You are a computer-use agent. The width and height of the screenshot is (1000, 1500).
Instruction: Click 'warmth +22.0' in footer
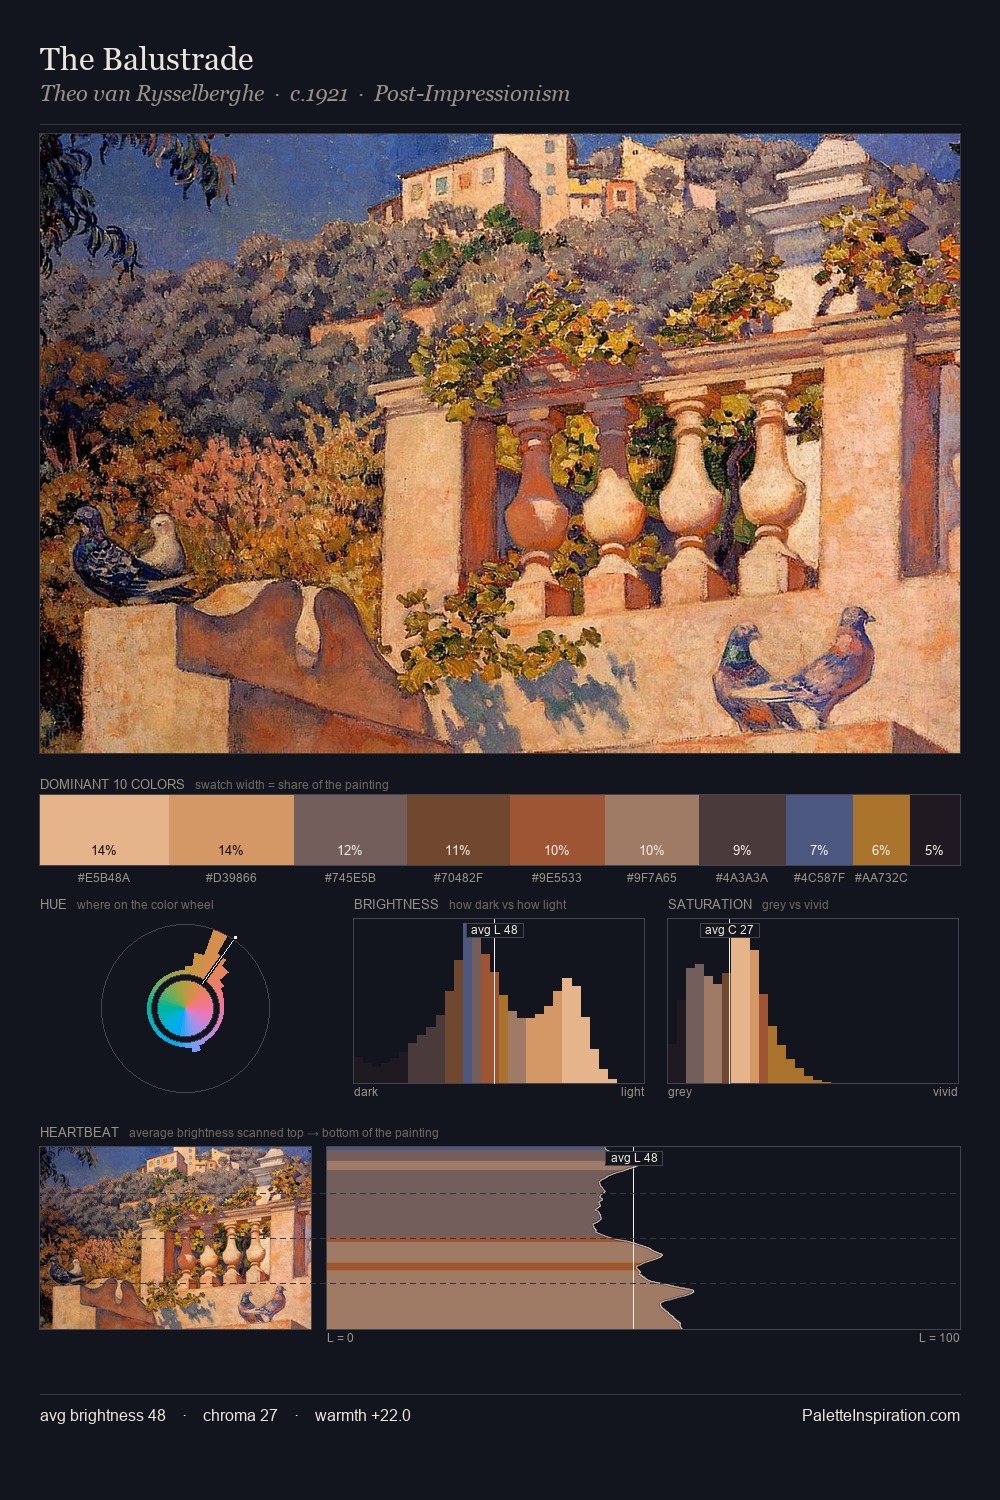(x=363, y=1416)
